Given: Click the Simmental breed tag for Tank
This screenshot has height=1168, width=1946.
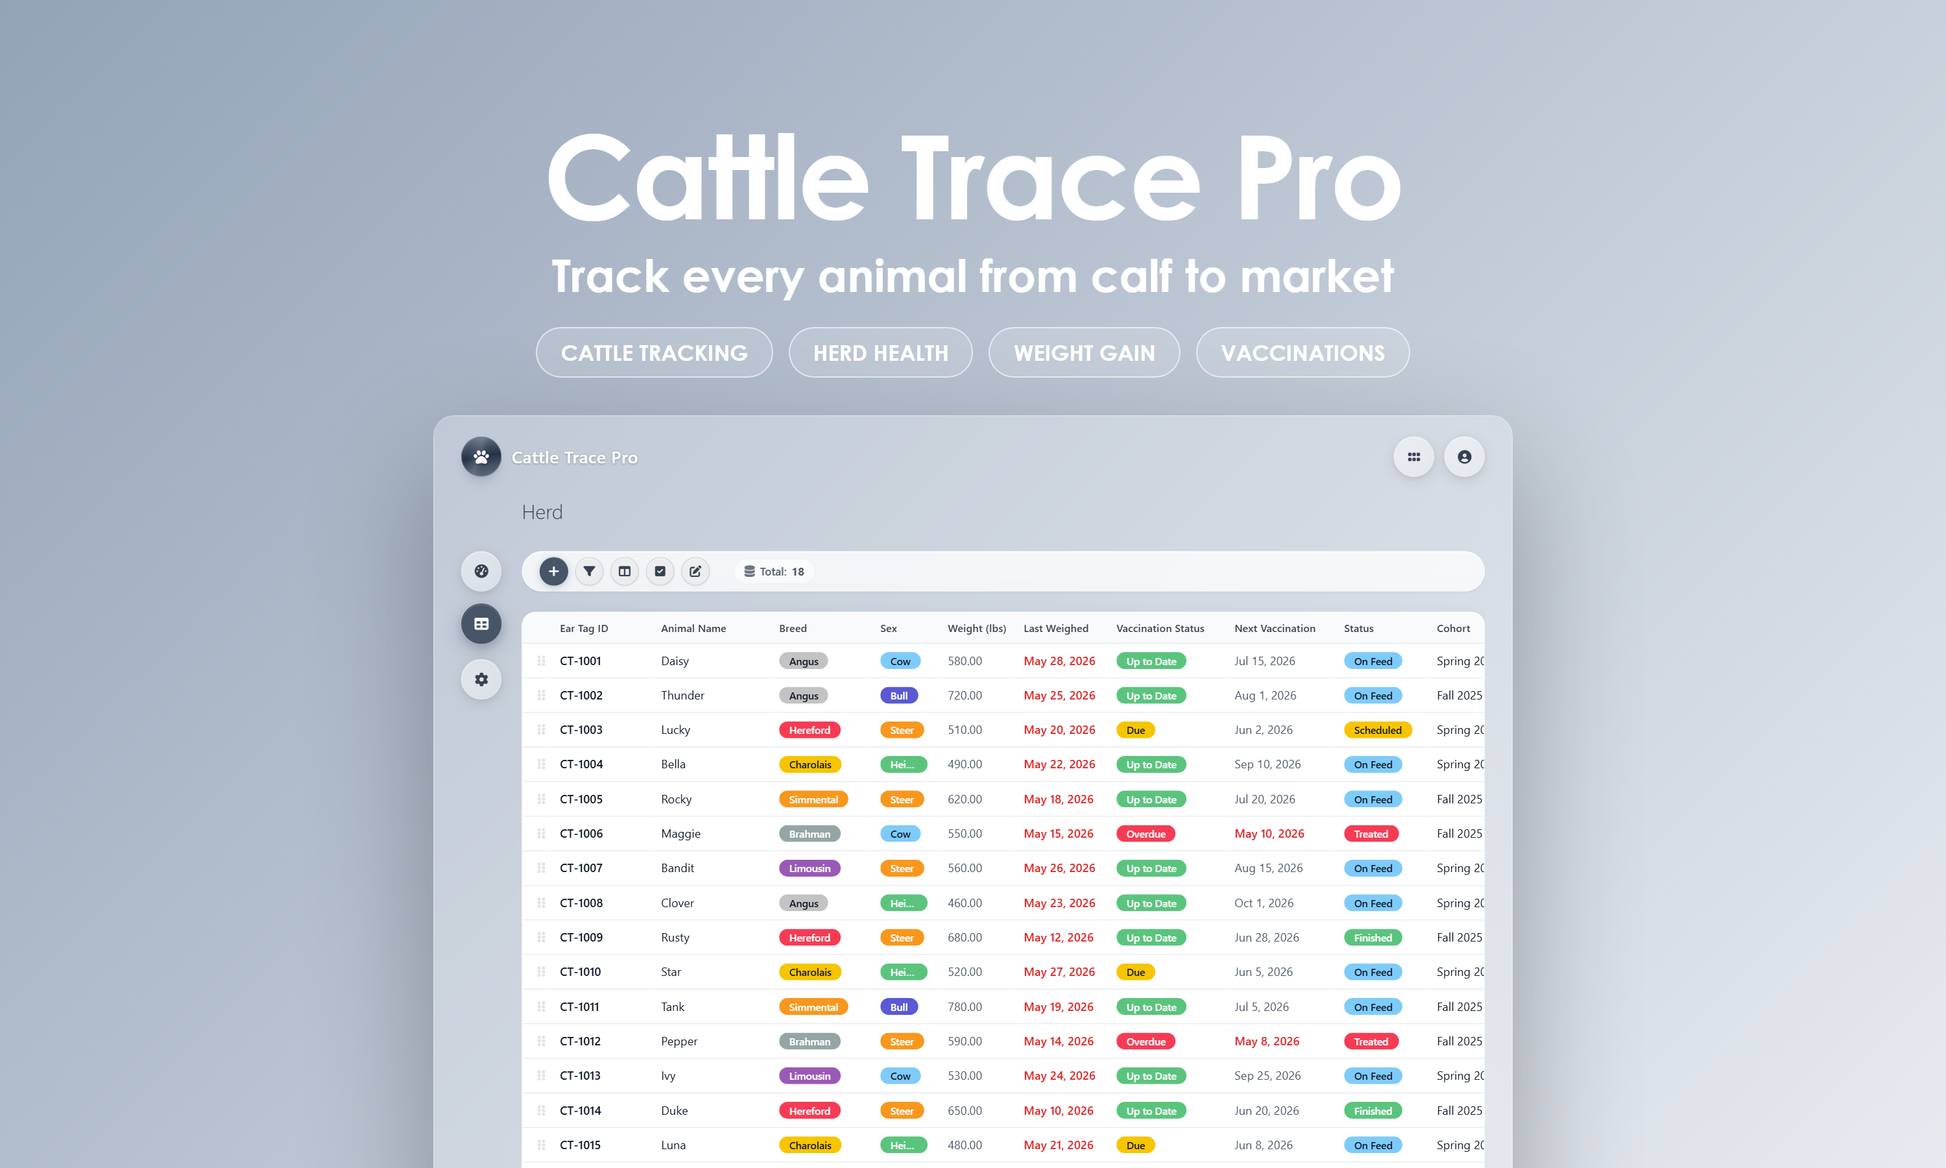Looking at the screenshot, I should [813, 1007].
